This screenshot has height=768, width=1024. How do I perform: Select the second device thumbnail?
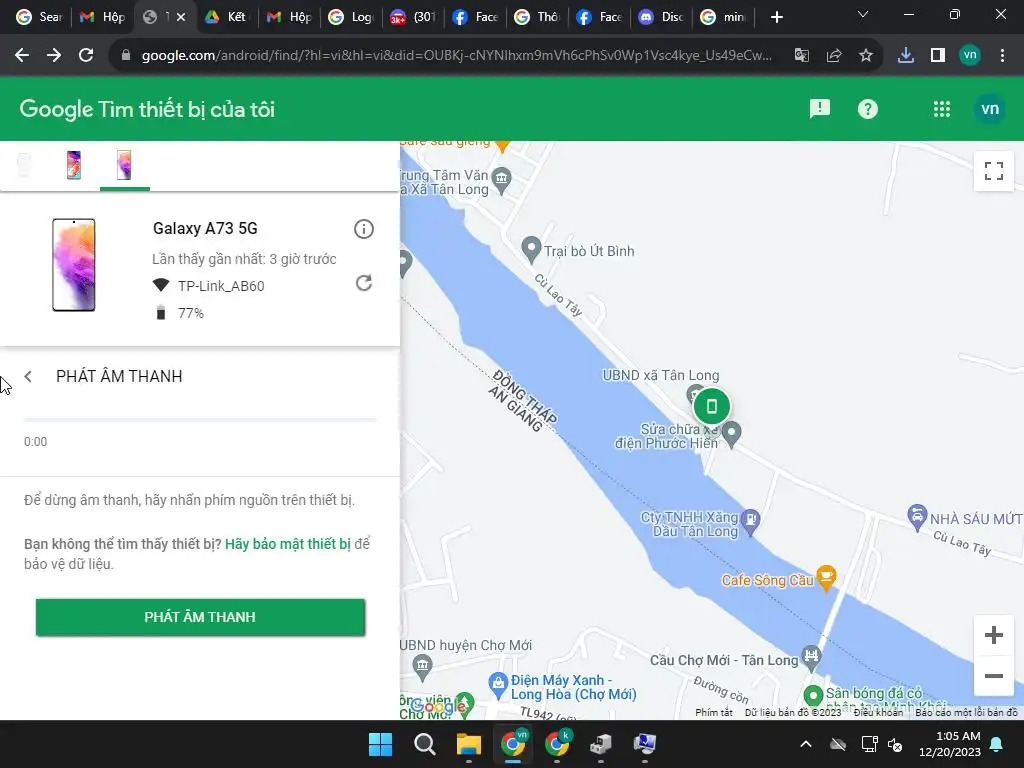(74, 165)
